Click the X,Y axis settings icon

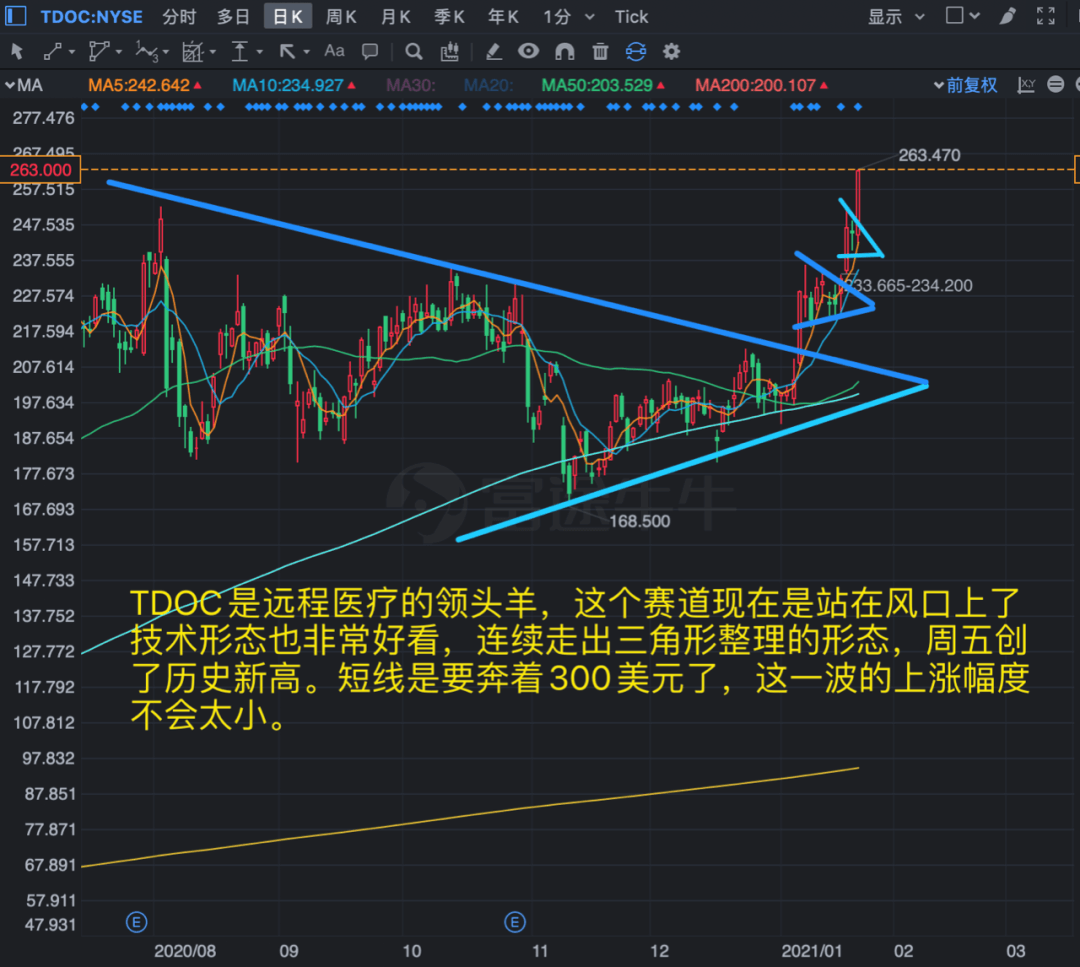pyautogui.click(x=1026, y=85)
